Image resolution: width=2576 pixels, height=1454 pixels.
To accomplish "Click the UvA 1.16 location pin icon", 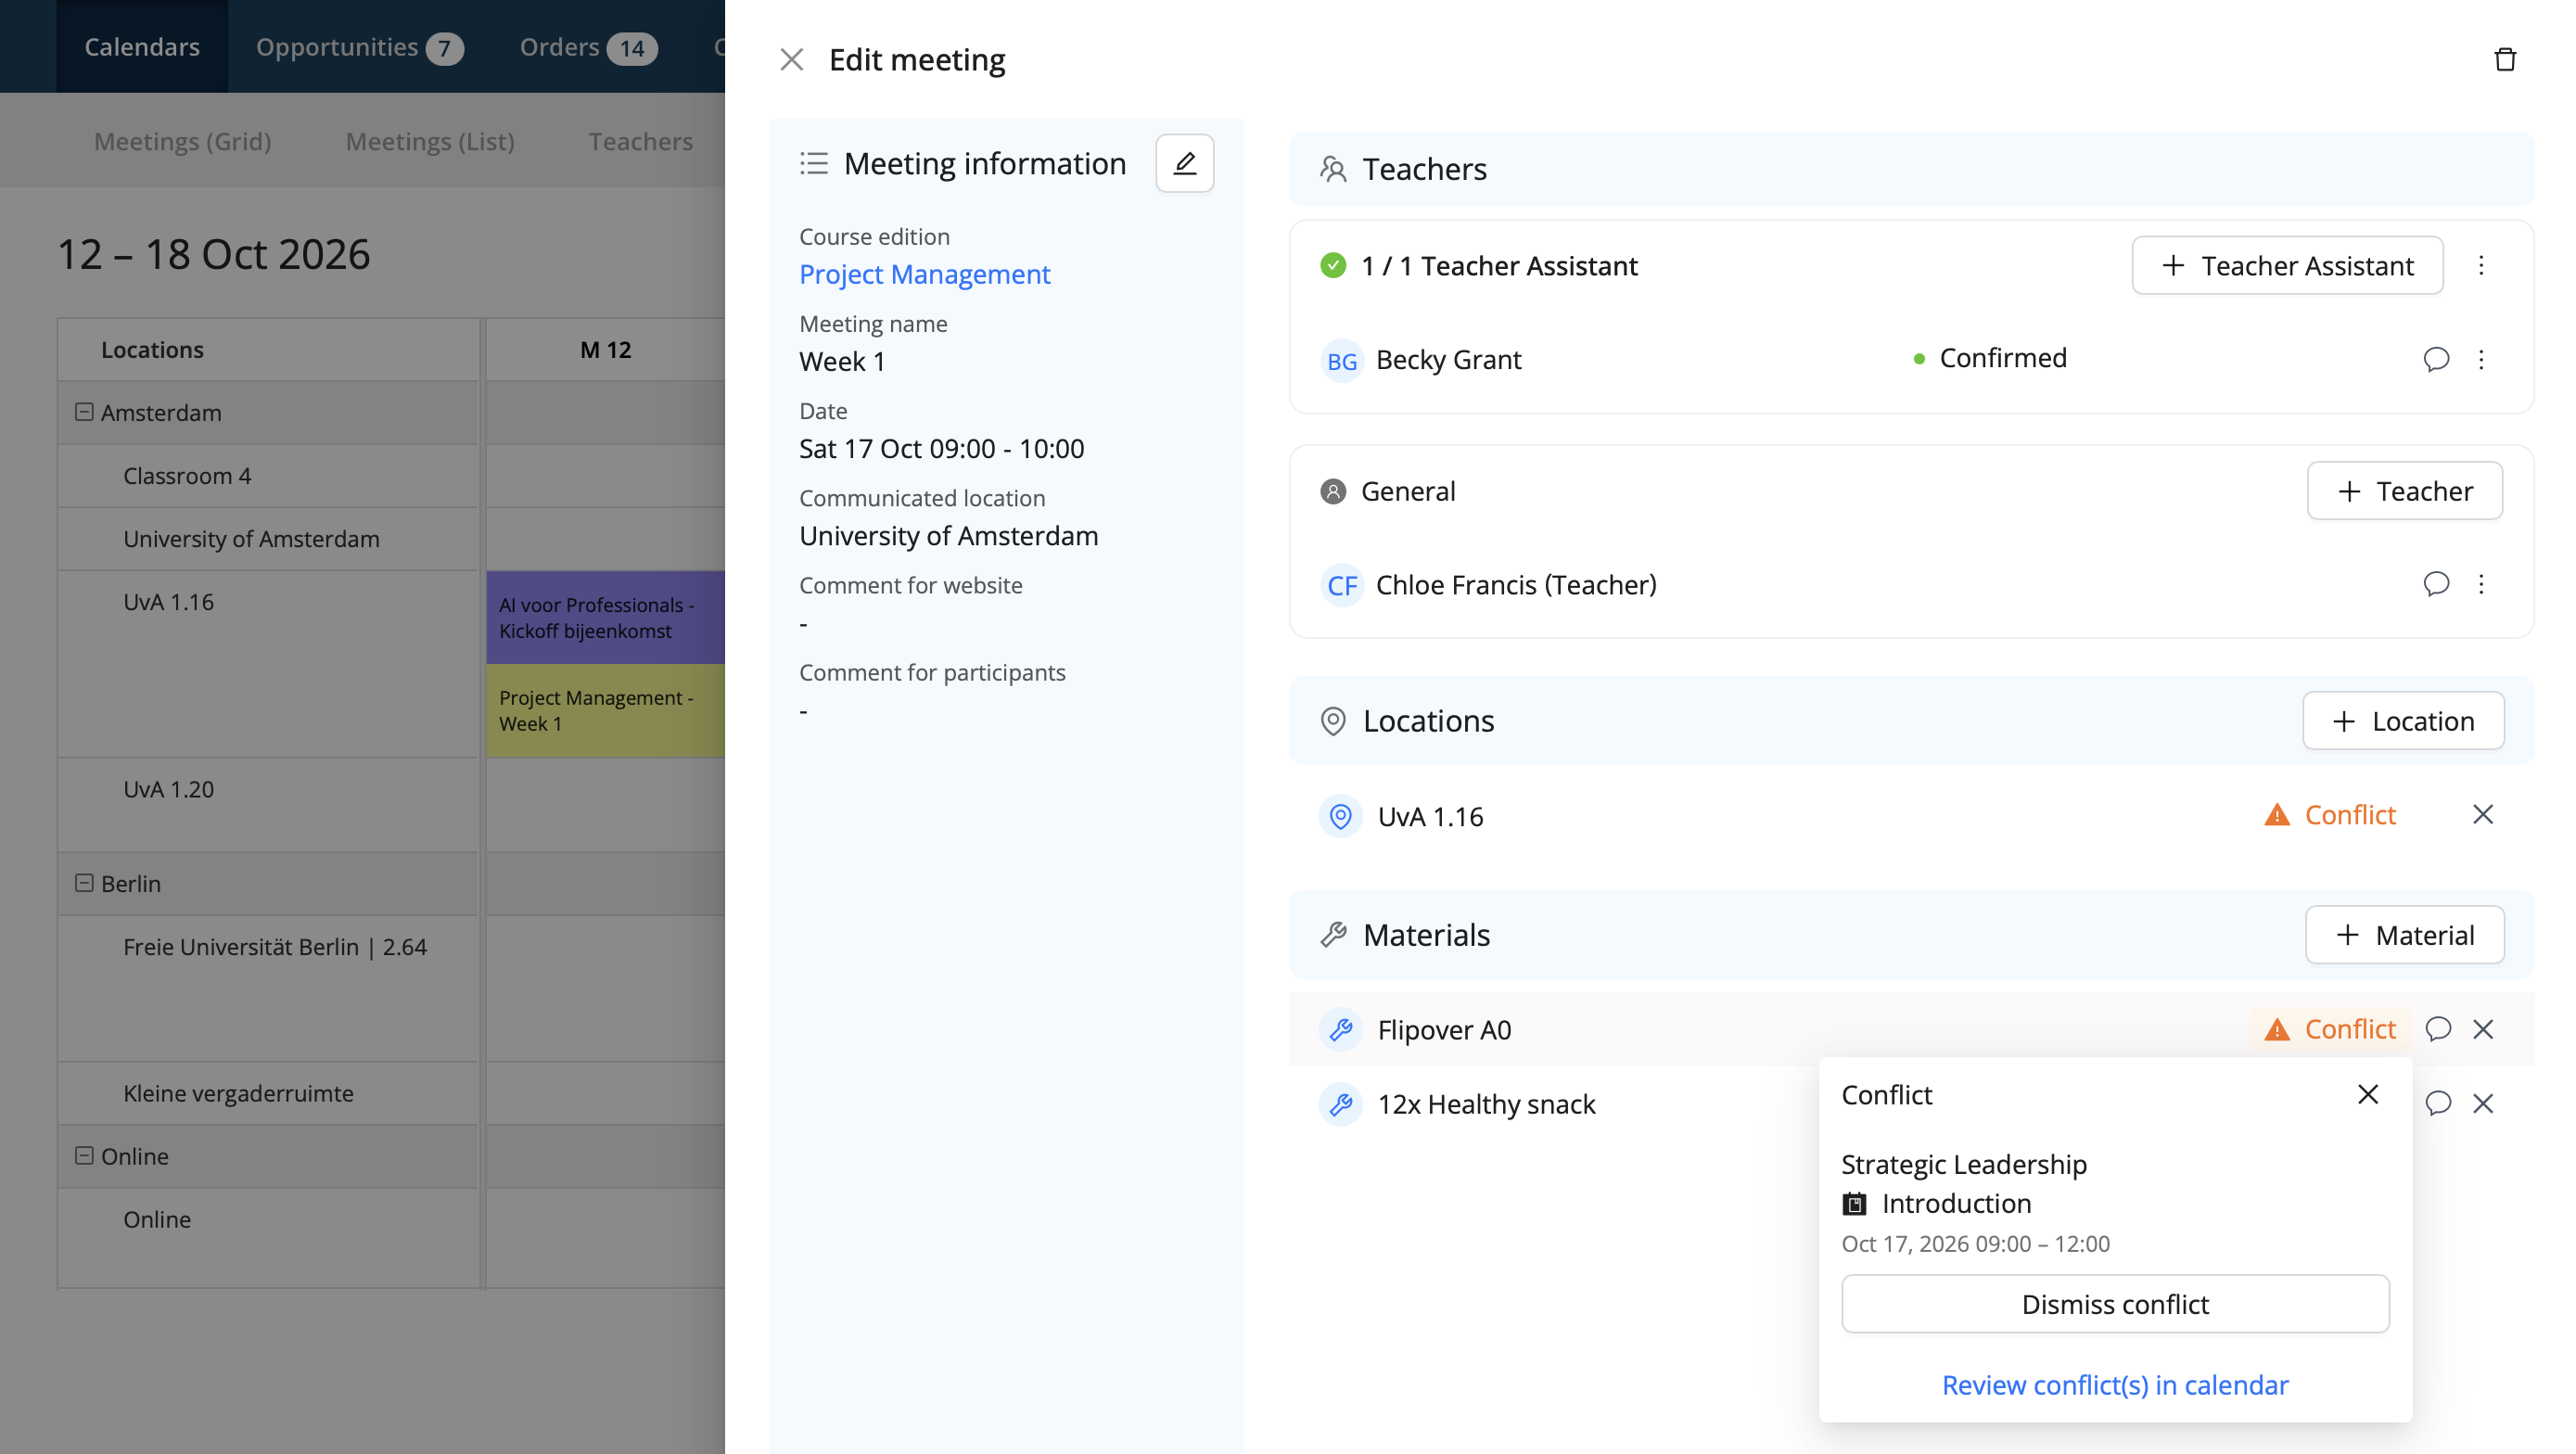I will coord(1340,816).
